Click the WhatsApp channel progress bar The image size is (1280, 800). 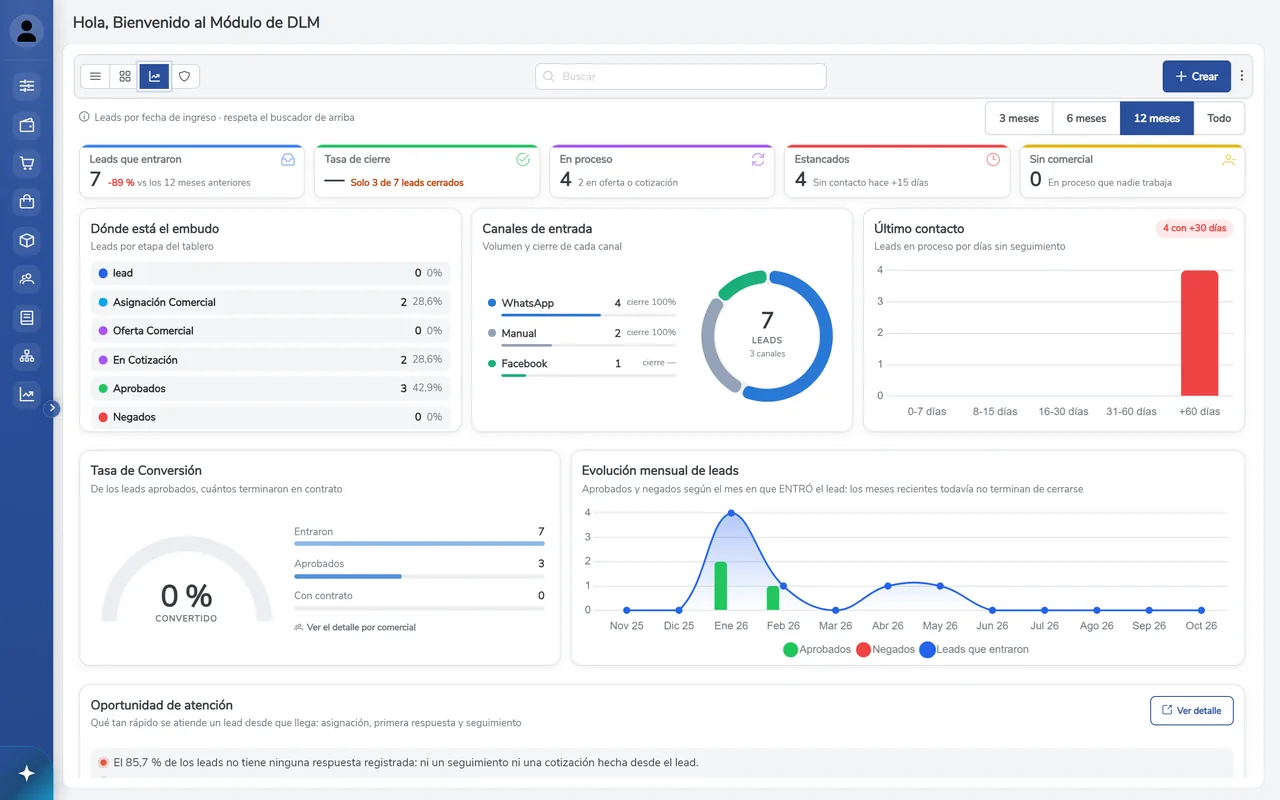click(x=588, y=315)
